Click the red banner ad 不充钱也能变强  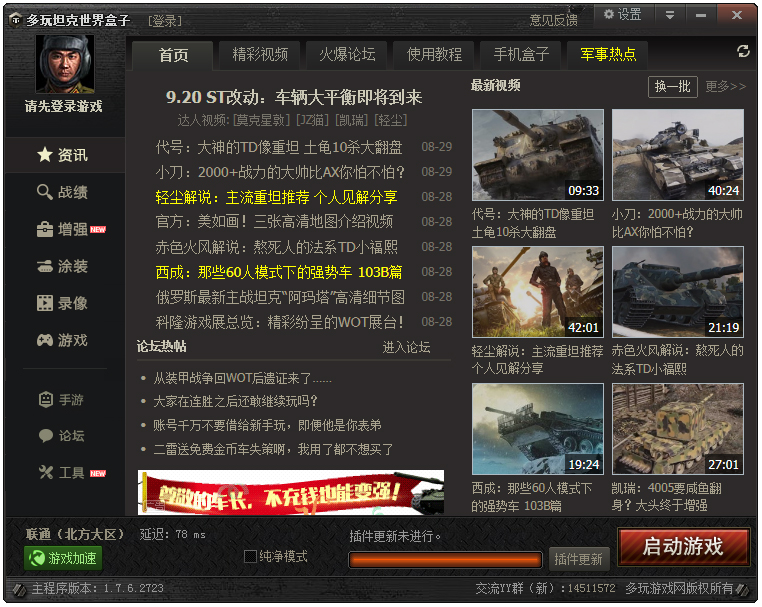click(x=291, y=492)
